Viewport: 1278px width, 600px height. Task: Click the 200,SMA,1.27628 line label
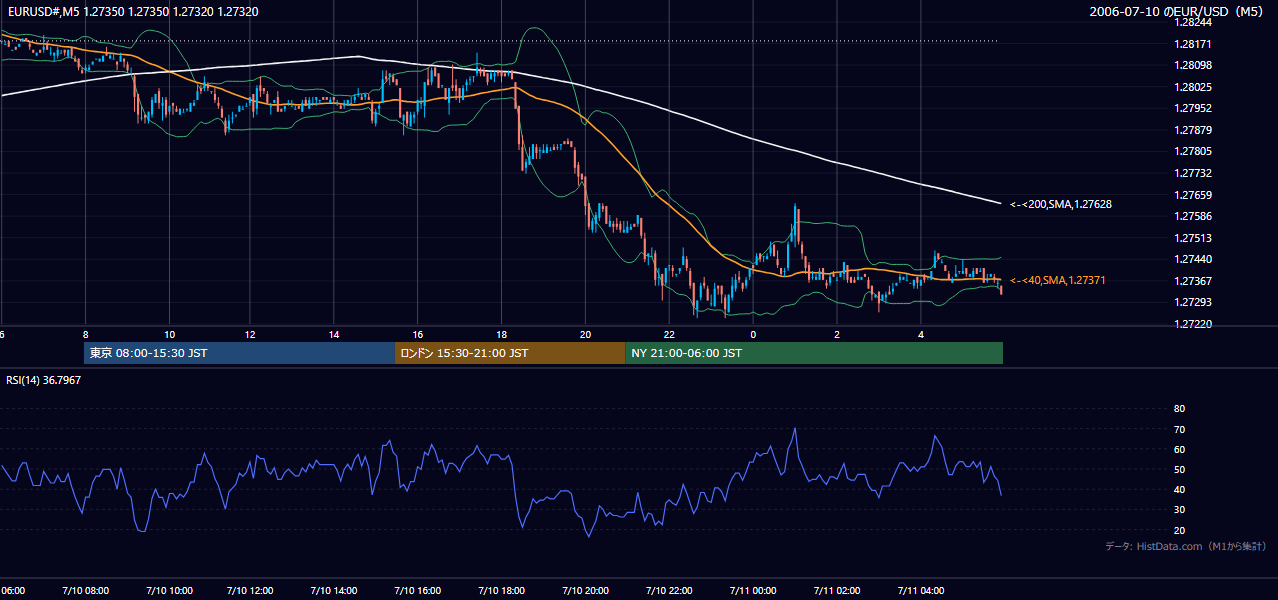point(1061,204)
